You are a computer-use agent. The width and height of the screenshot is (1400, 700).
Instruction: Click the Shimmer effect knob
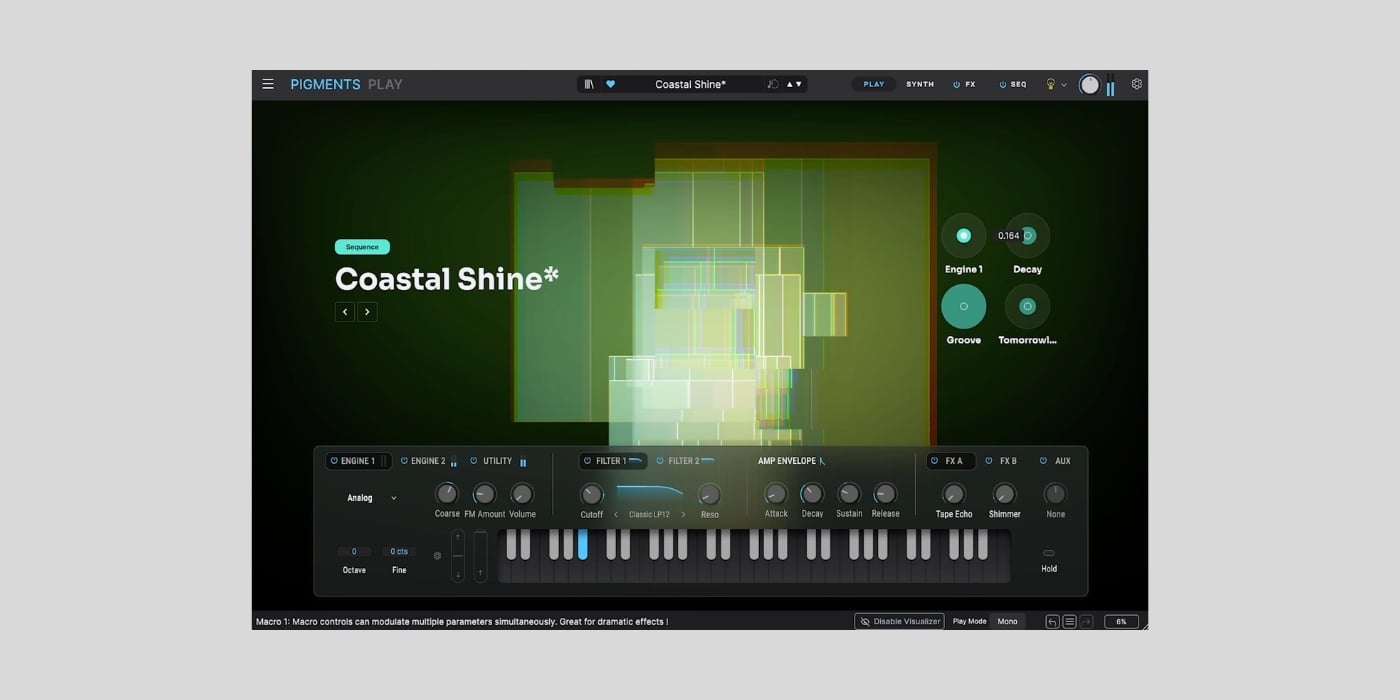[1004, 494]
